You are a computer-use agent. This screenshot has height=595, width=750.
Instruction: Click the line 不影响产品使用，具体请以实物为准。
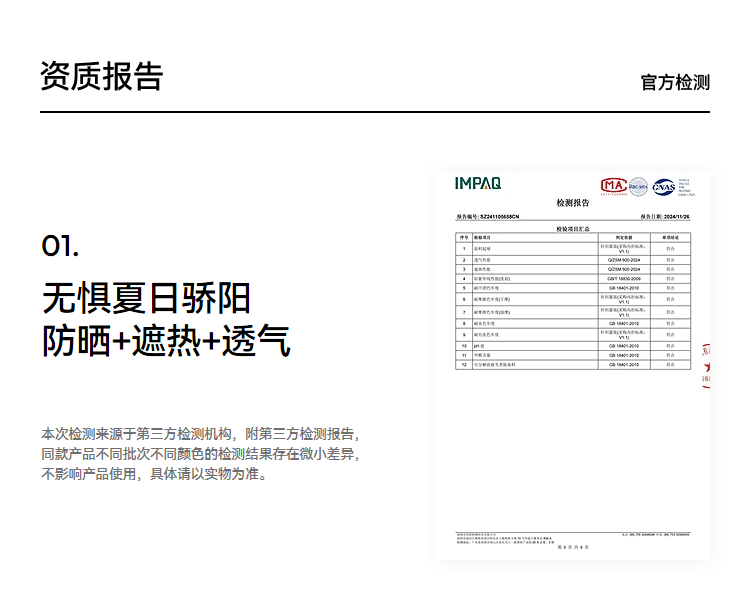pos(155,474)
